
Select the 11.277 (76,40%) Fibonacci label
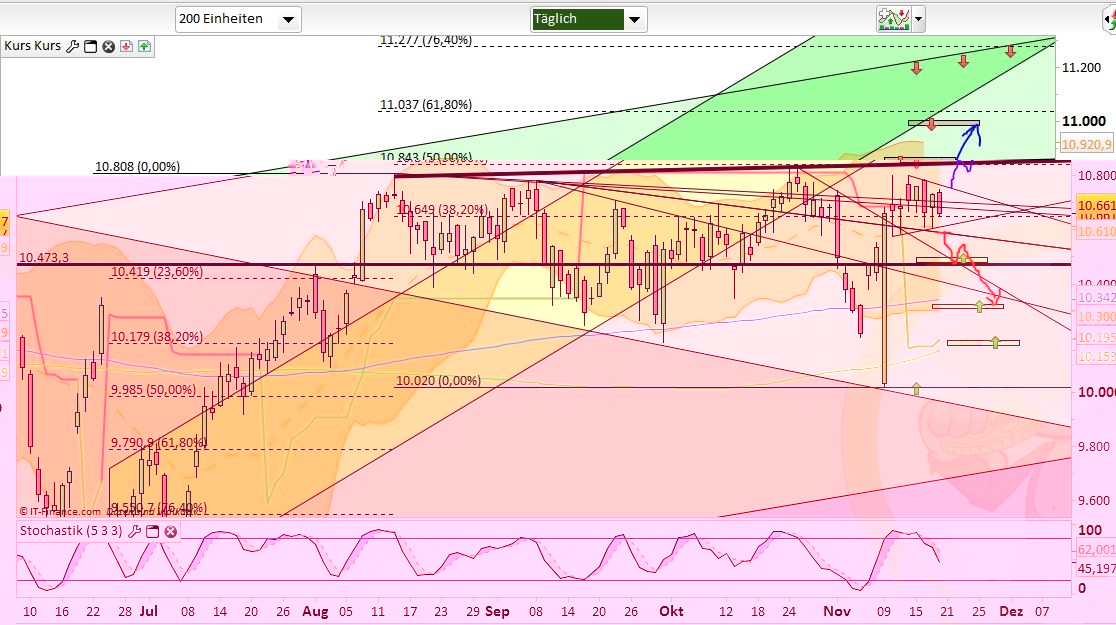point(426,40)
